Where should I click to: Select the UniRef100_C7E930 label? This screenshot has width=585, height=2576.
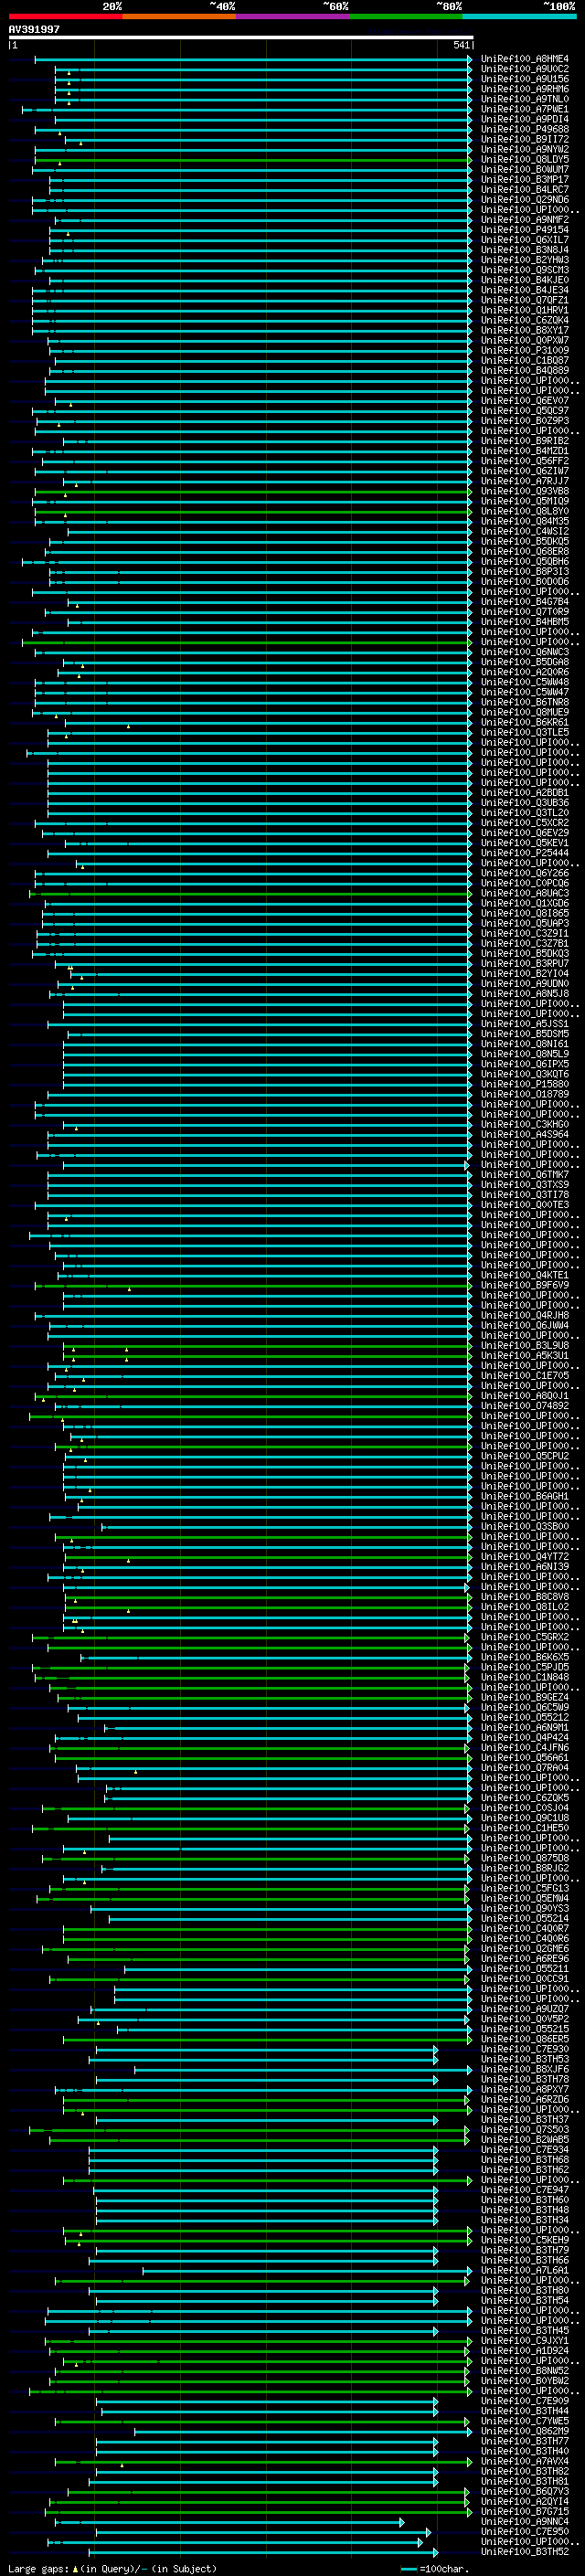pos(525,2049)
